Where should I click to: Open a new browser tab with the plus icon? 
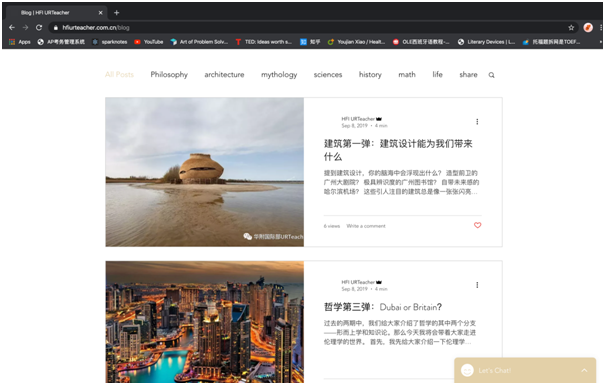(x=117, y=13)
